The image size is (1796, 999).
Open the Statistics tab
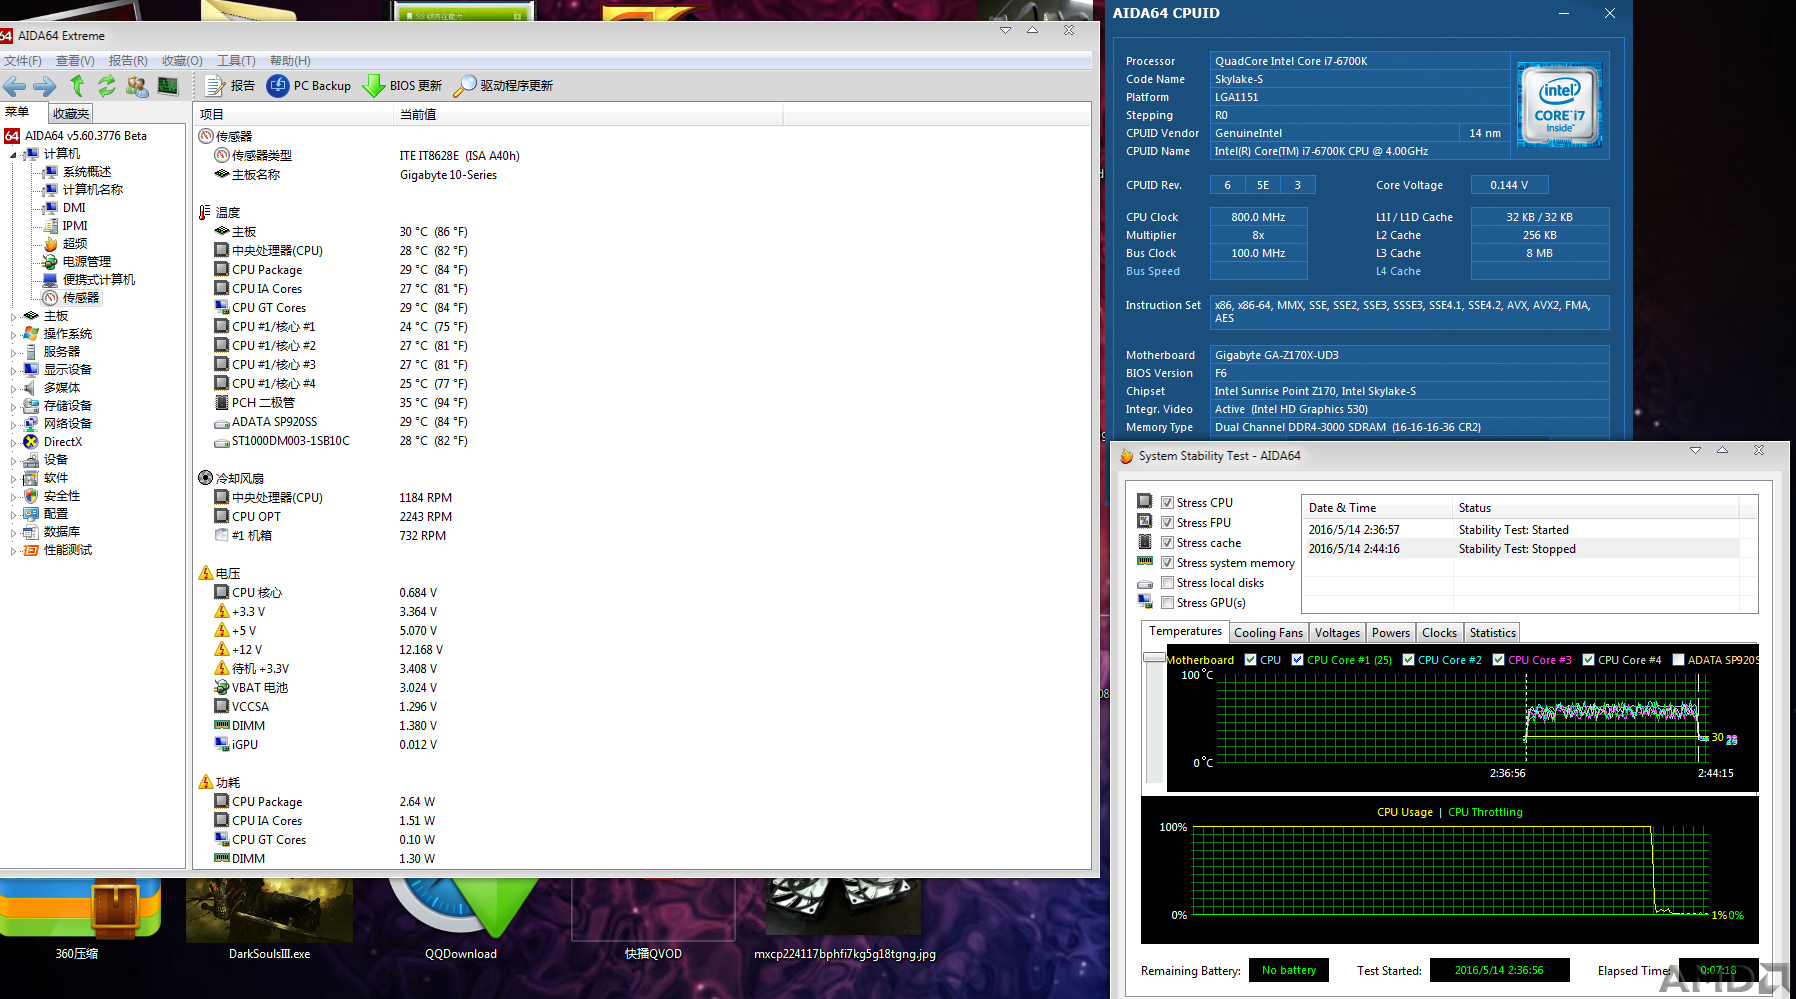point(1492,633)
